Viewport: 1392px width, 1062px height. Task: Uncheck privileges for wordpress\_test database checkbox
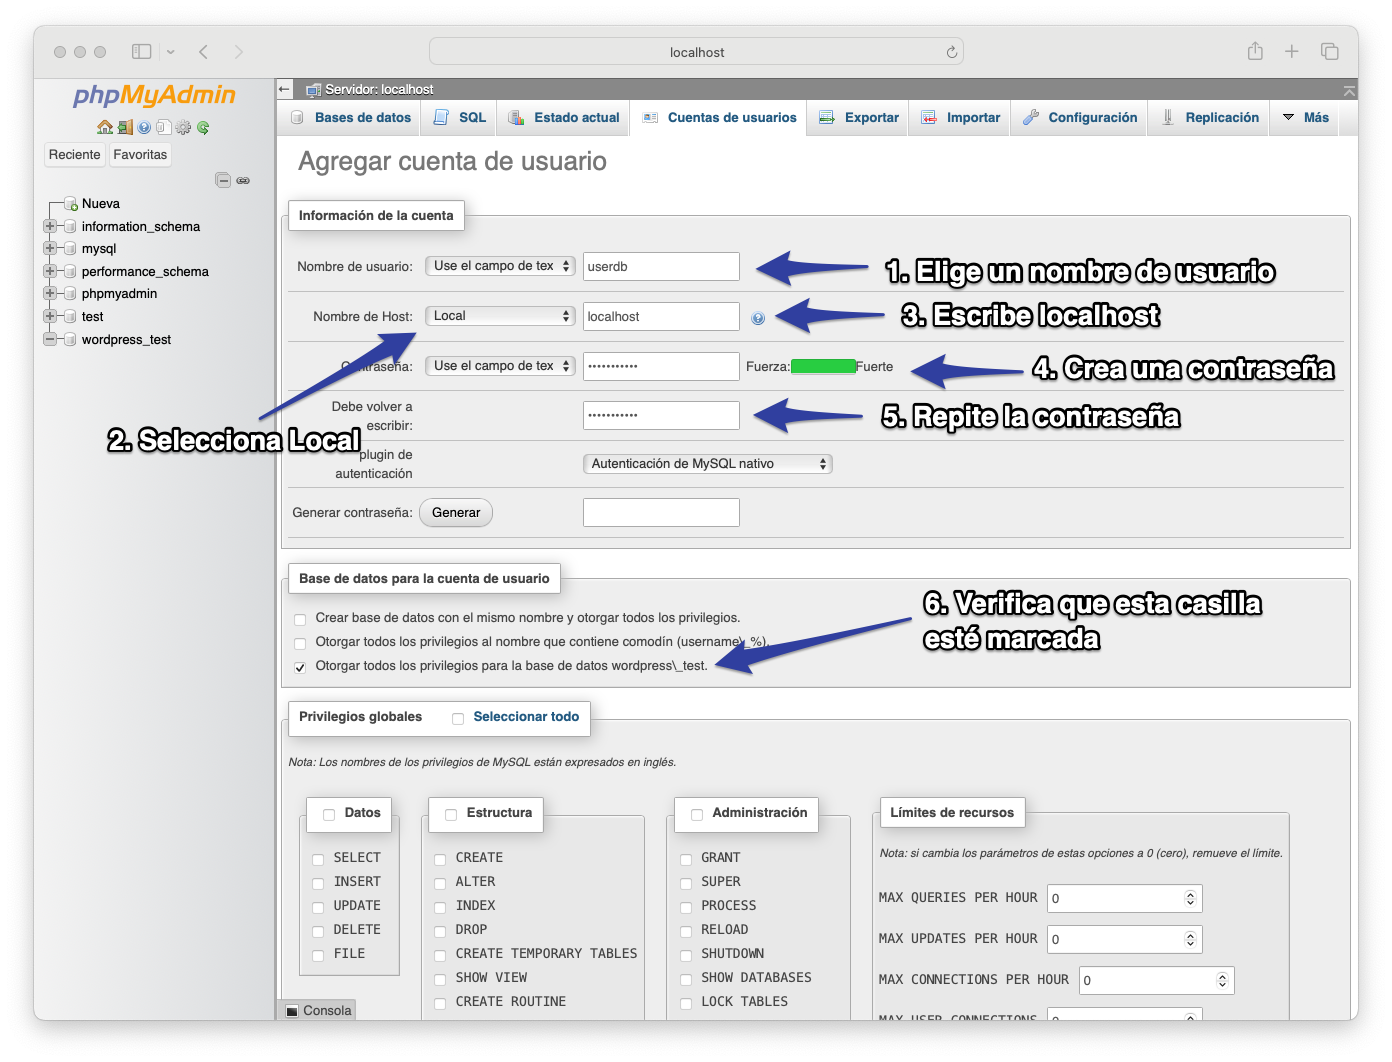point(300,667)
